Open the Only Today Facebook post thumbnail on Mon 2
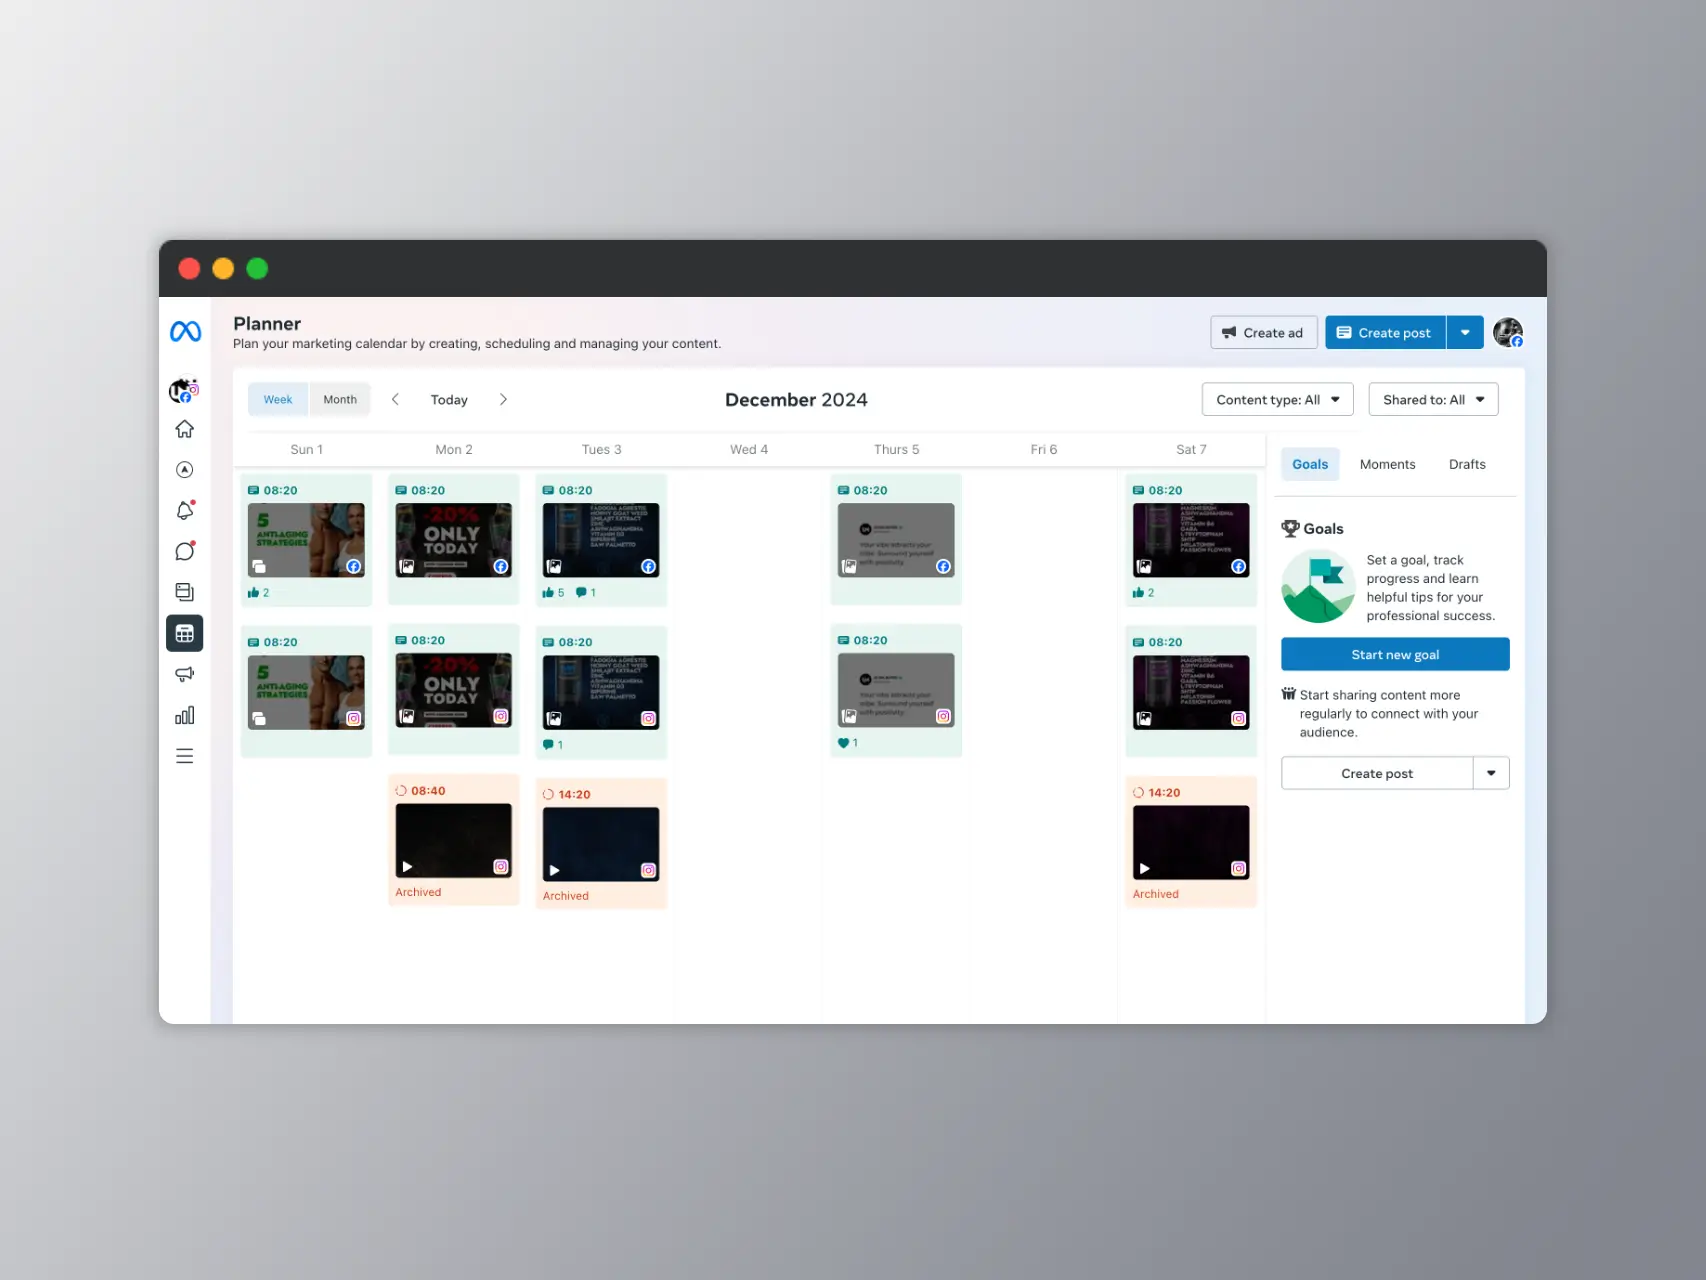Screen dimensions: 1706x1280 [454, 540]
